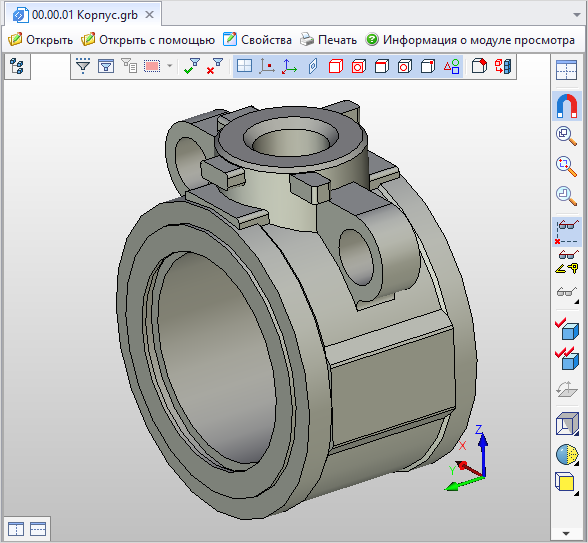The width and height of the screenshot is (588, 543).
Task: Split the view horizontally, bottom-left icon
Action: [38, 529]
